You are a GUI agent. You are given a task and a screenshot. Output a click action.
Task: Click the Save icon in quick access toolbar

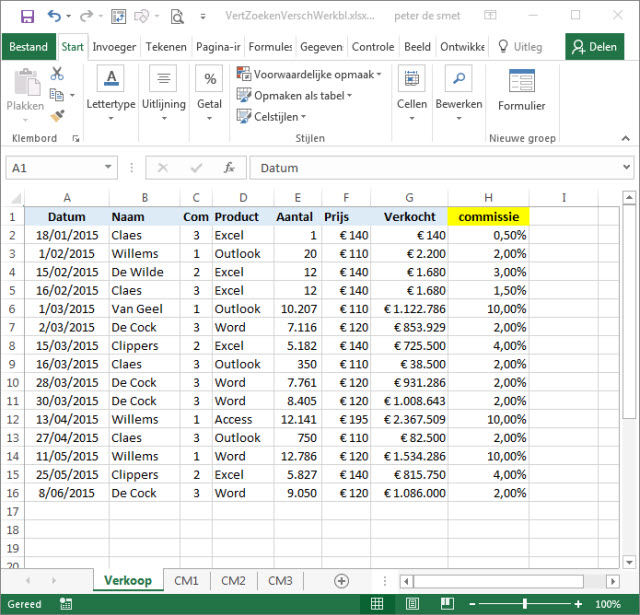[x=27, y=16]
